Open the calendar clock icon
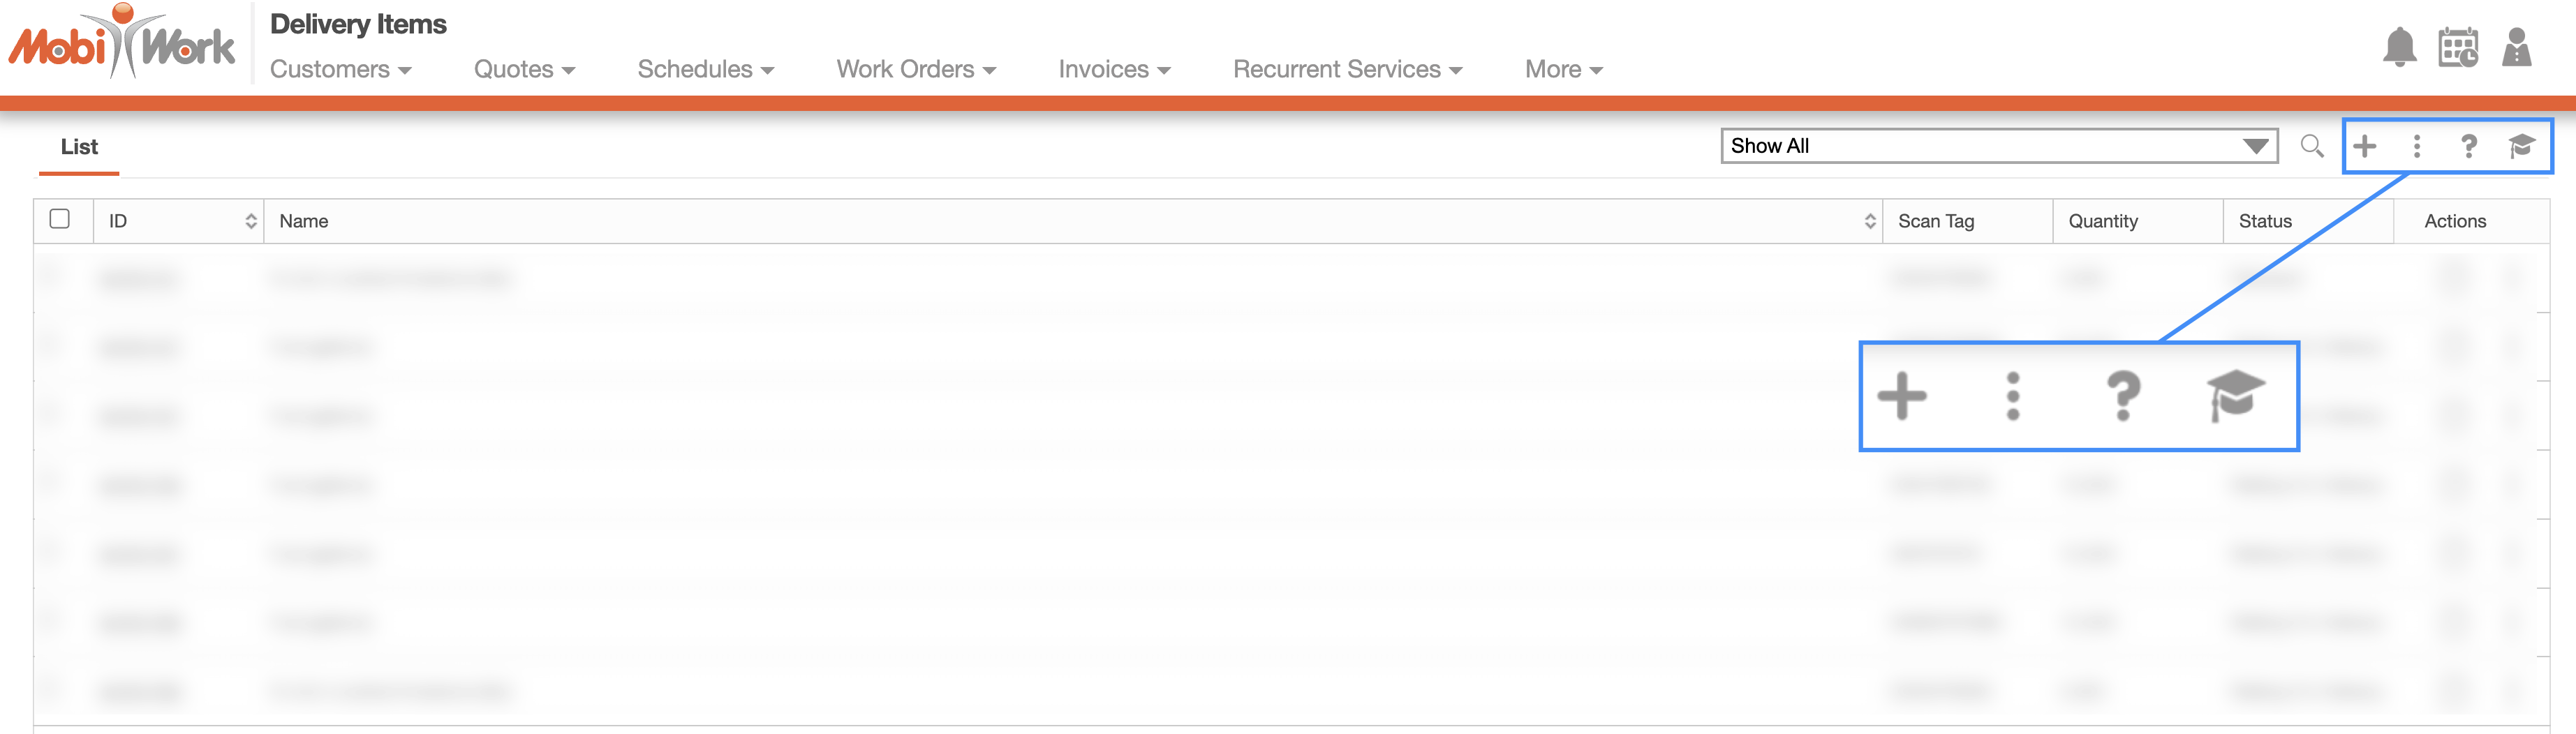Viewport: 2576px width, 734px height. coord(2458,47)
